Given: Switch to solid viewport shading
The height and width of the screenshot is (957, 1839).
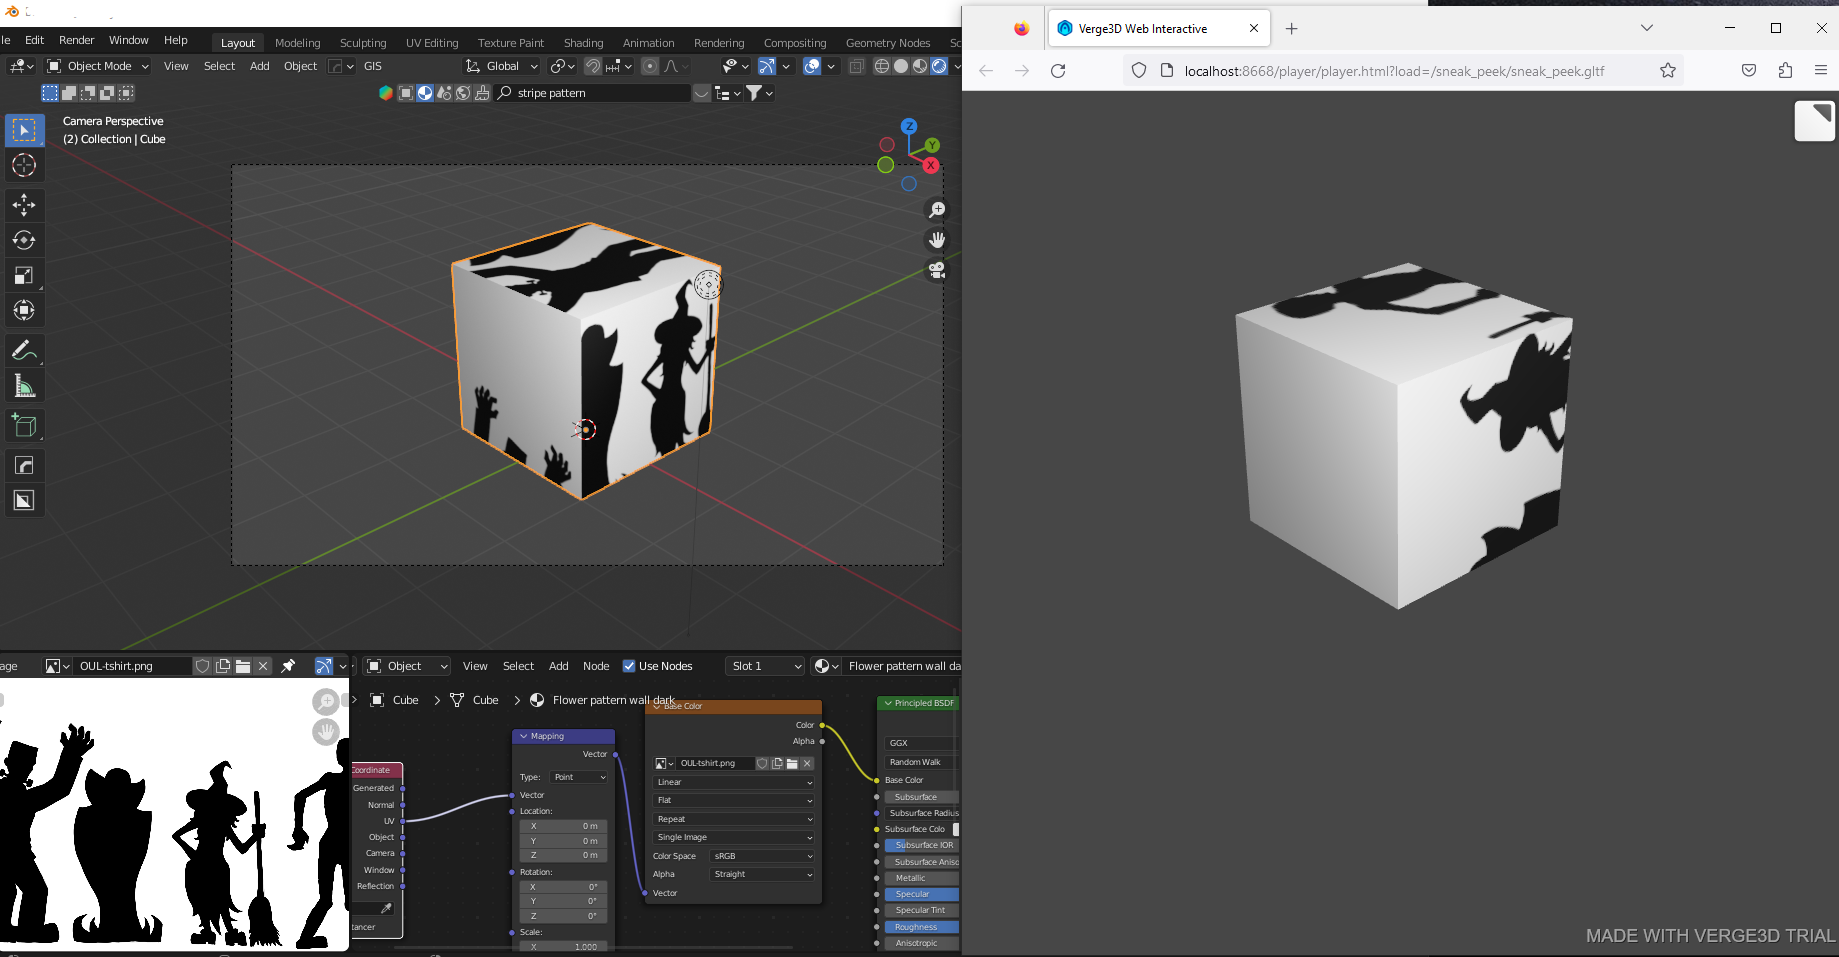Looking at the screenshot, I should click(x=901, y=66).
